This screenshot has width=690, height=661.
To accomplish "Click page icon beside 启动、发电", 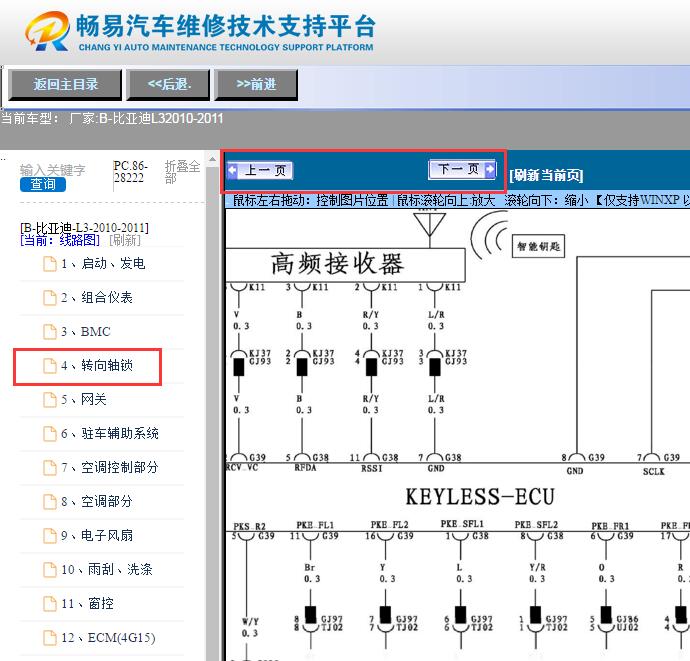I will (50, 264).
